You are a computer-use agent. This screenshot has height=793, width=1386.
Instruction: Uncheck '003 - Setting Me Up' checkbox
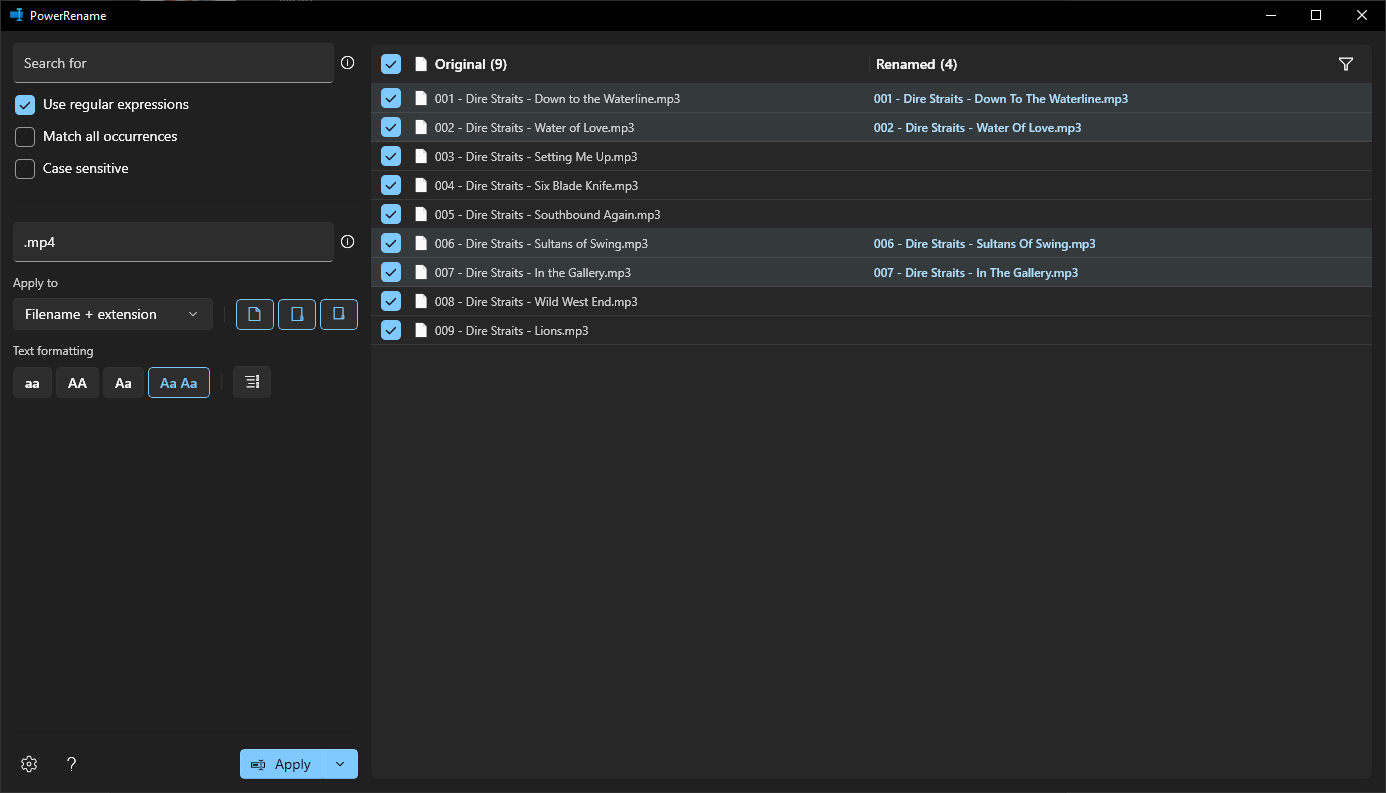[391, 156]
